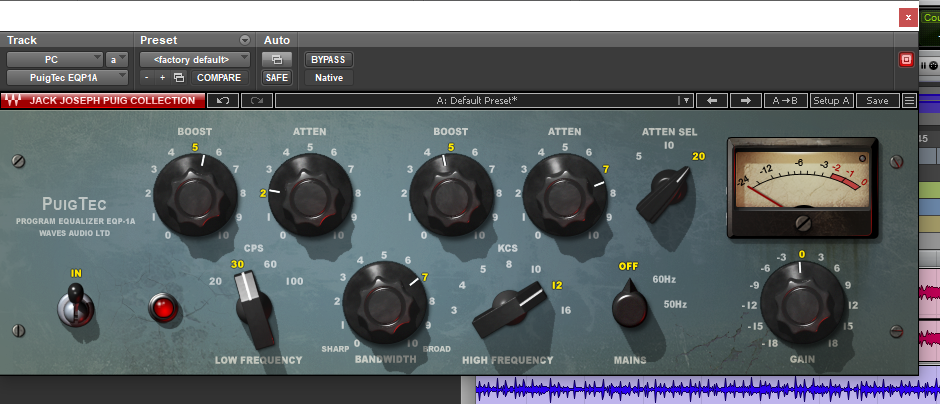940x404 pixels.
Task: Click the Default Preset name field
Action: [x=477, y=101]
